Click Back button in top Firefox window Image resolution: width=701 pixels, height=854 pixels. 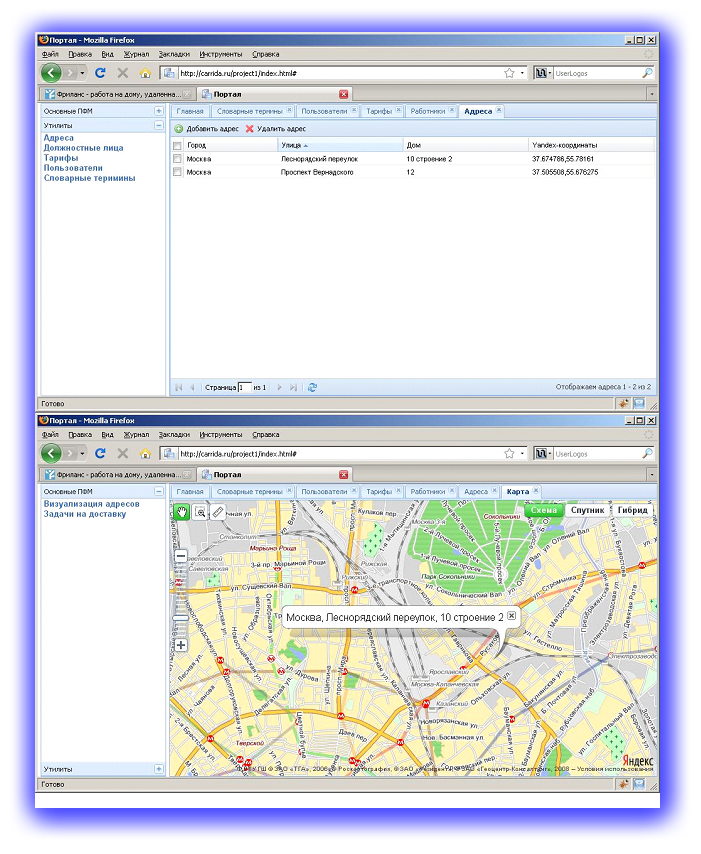pyautogui.click(x=51, y=72)
